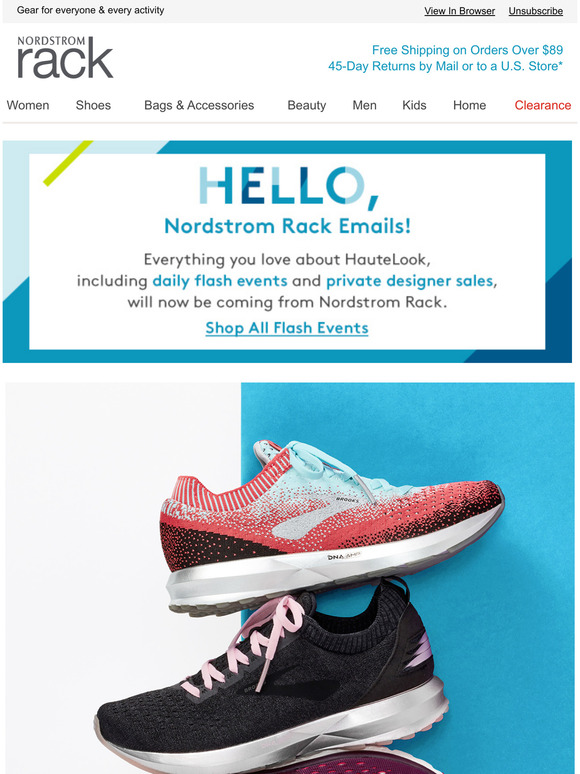Click Gear for everyone preheader text

click(90, 10)
